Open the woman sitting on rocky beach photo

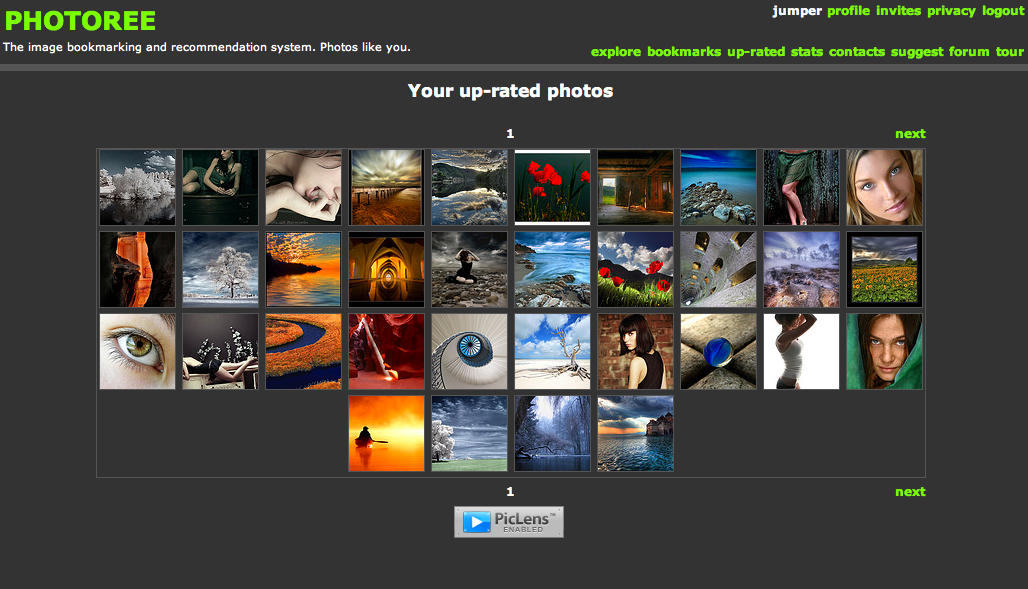coord(469,270)
